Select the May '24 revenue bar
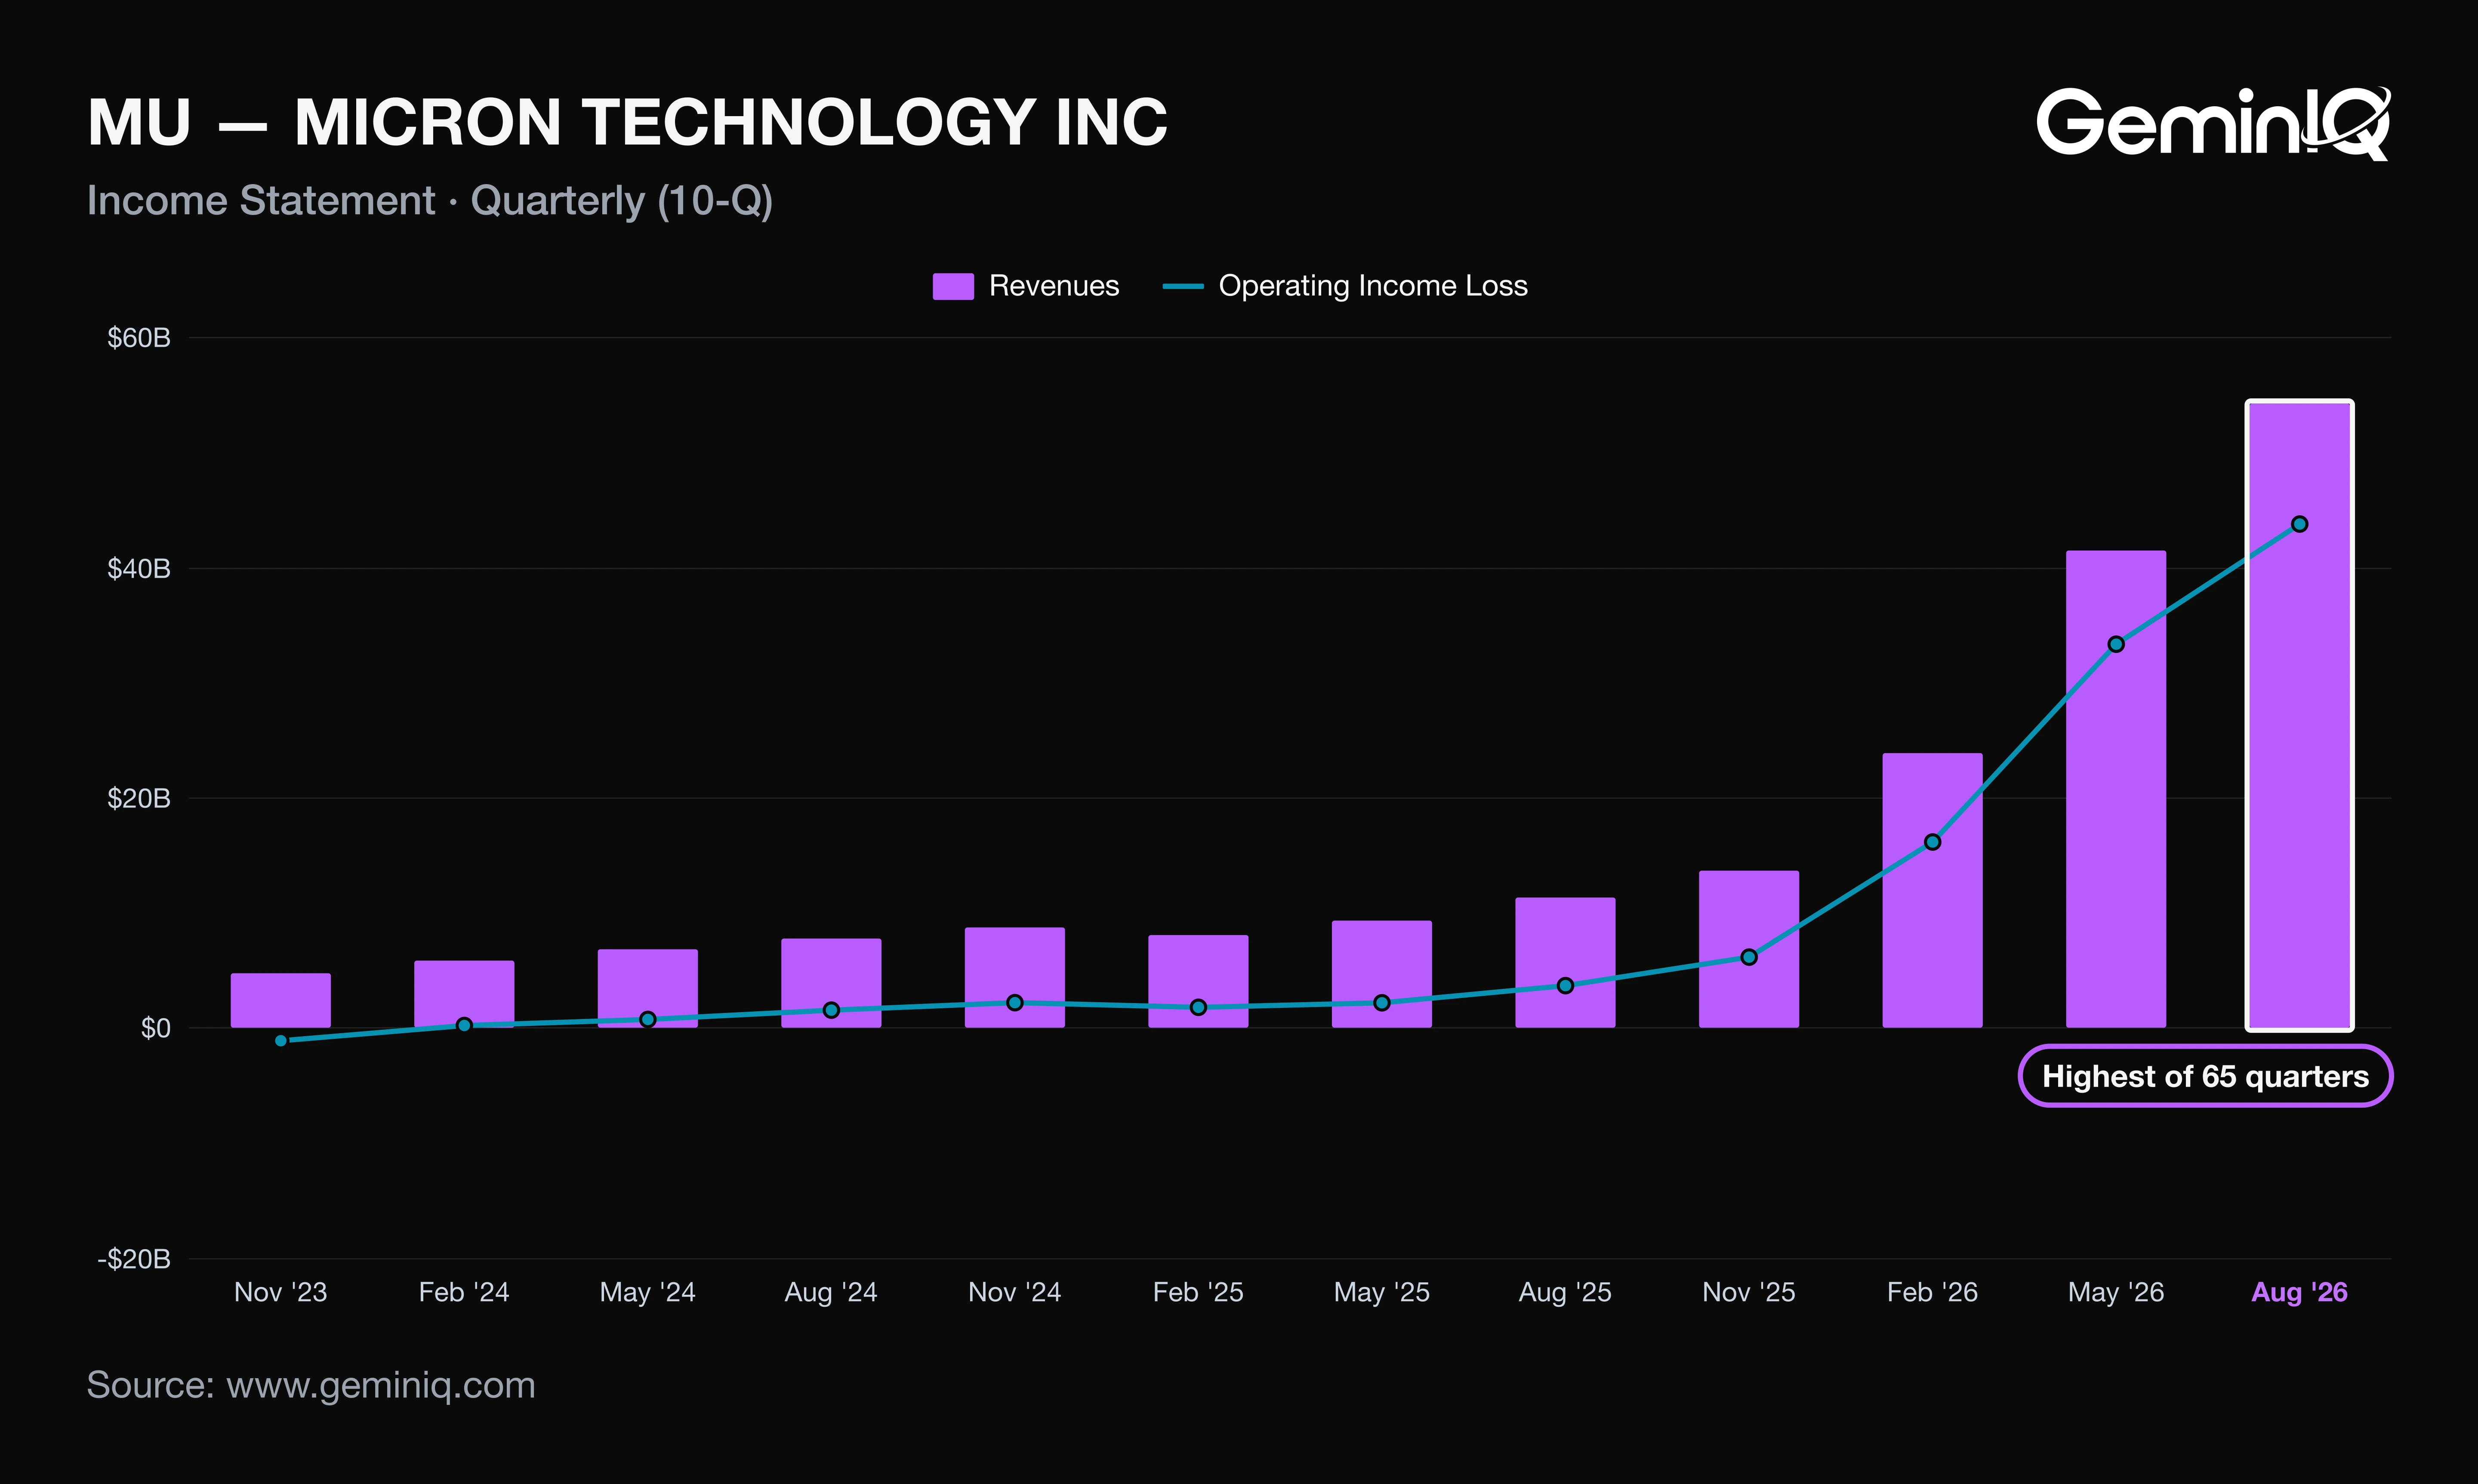This screenshot has width=2478, height=1484. click(x=648, y=988)
